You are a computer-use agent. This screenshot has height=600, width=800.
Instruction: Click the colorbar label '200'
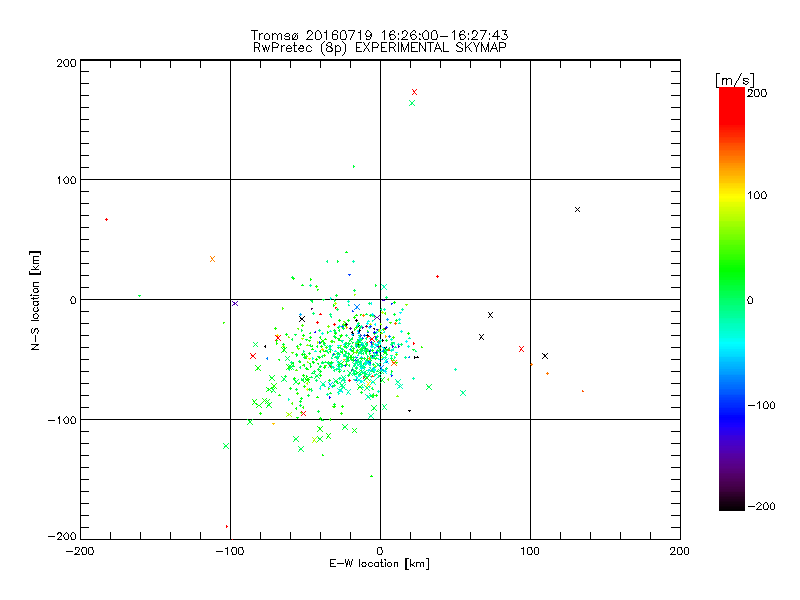click(x=757, y=93)
